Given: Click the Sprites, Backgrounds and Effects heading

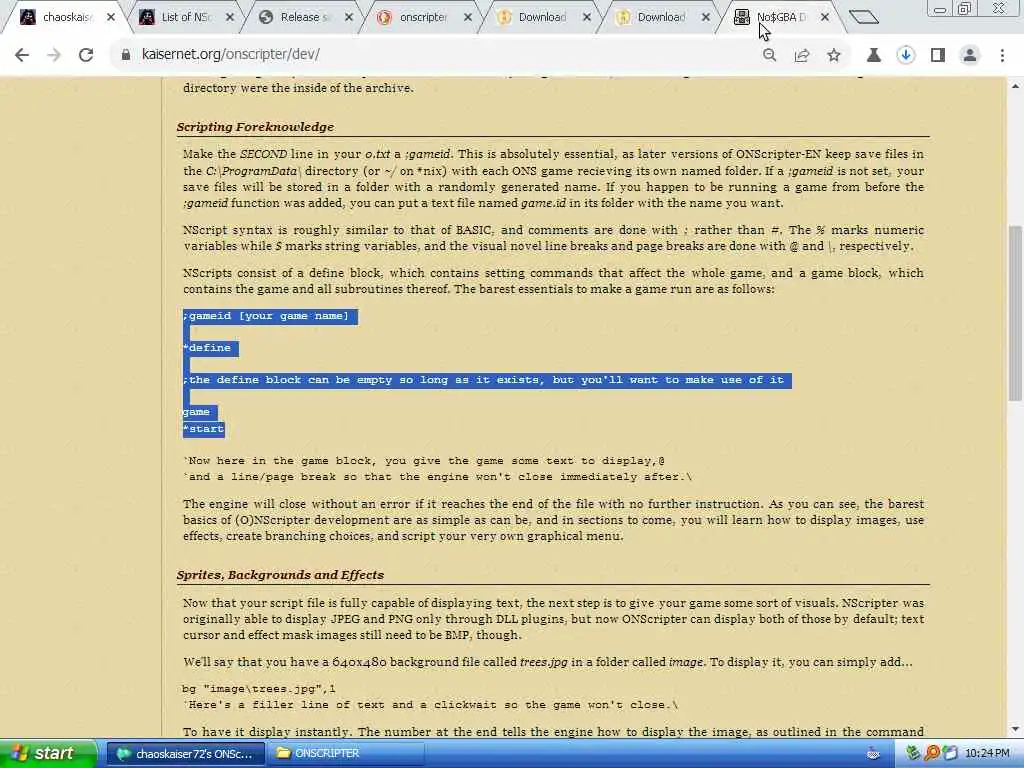Looking at the screenshot, I should (x=280, y=575).
